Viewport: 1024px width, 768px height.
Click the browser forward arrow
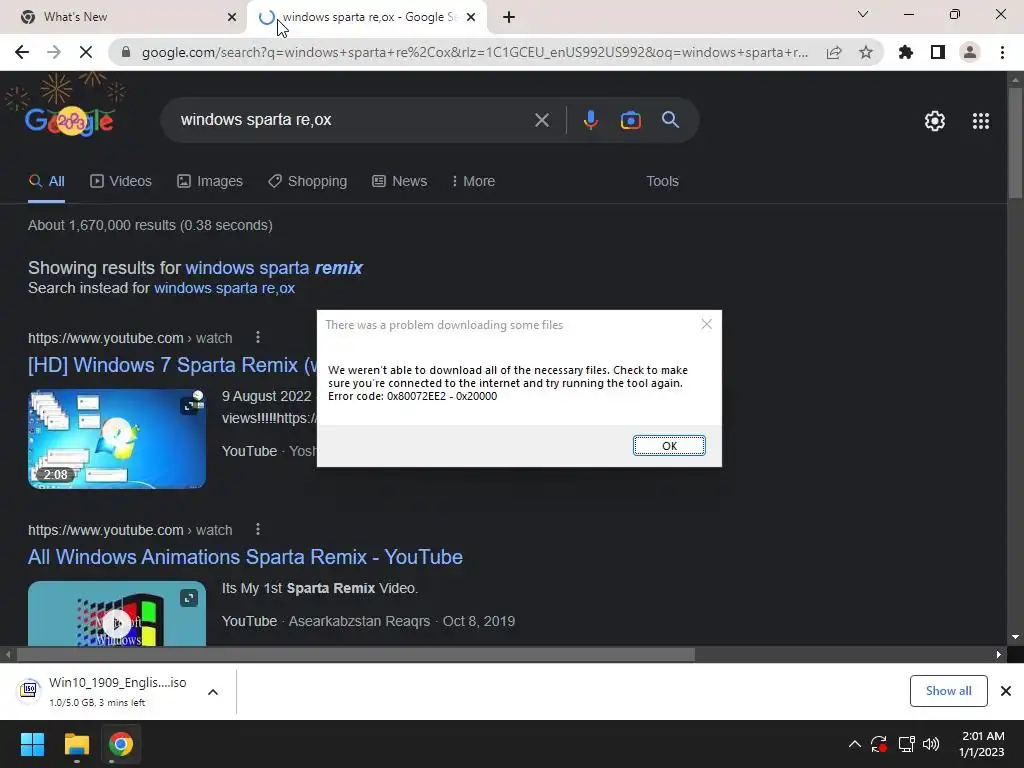coord(54,52)
